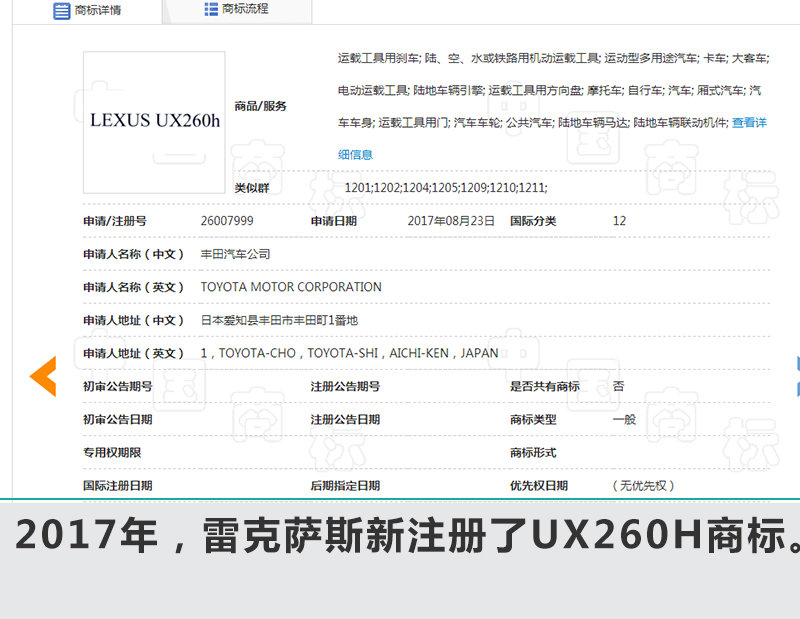The width and height of the screenshot is (800, 619).
Task: Click the 注册公告日期 label
Action: [x=345, y=419]
